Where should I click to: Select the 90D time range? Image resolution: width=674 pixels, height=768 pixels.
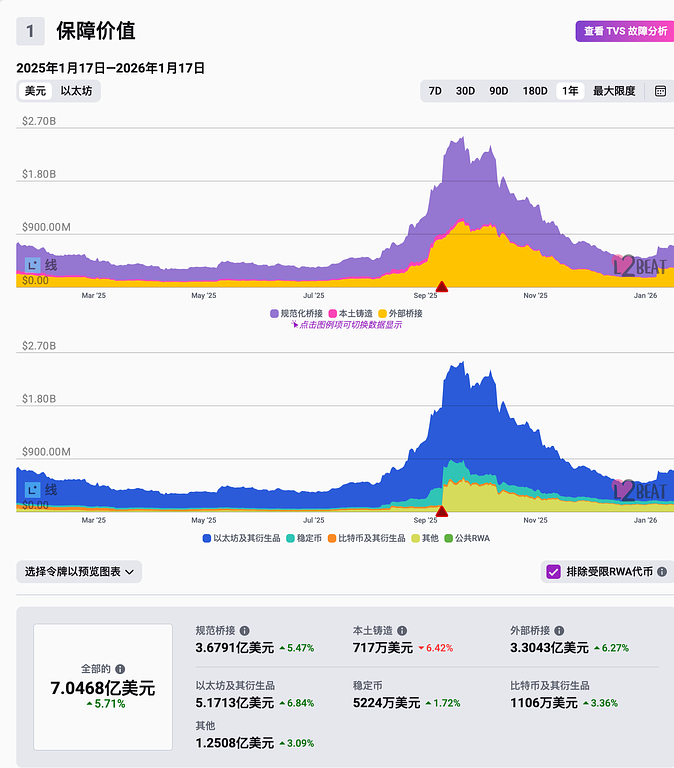tap(498, 91)
